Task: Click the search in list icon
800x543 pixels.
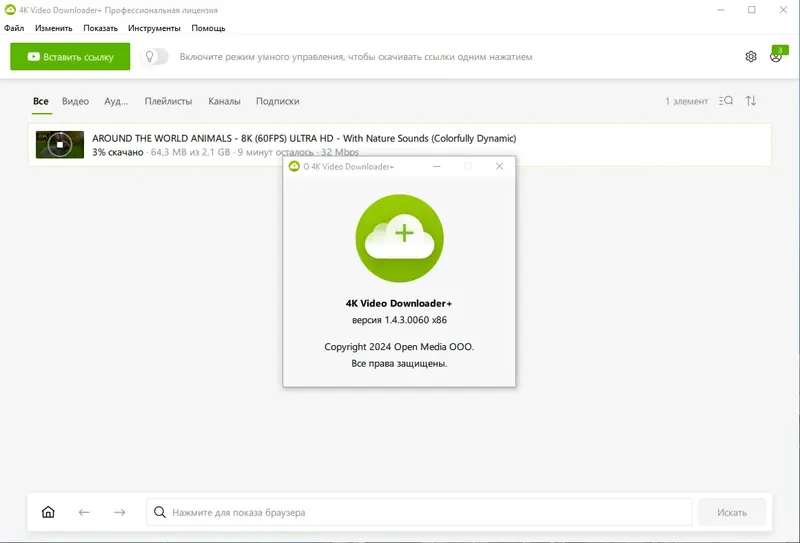Action: [x=726, y=101]
